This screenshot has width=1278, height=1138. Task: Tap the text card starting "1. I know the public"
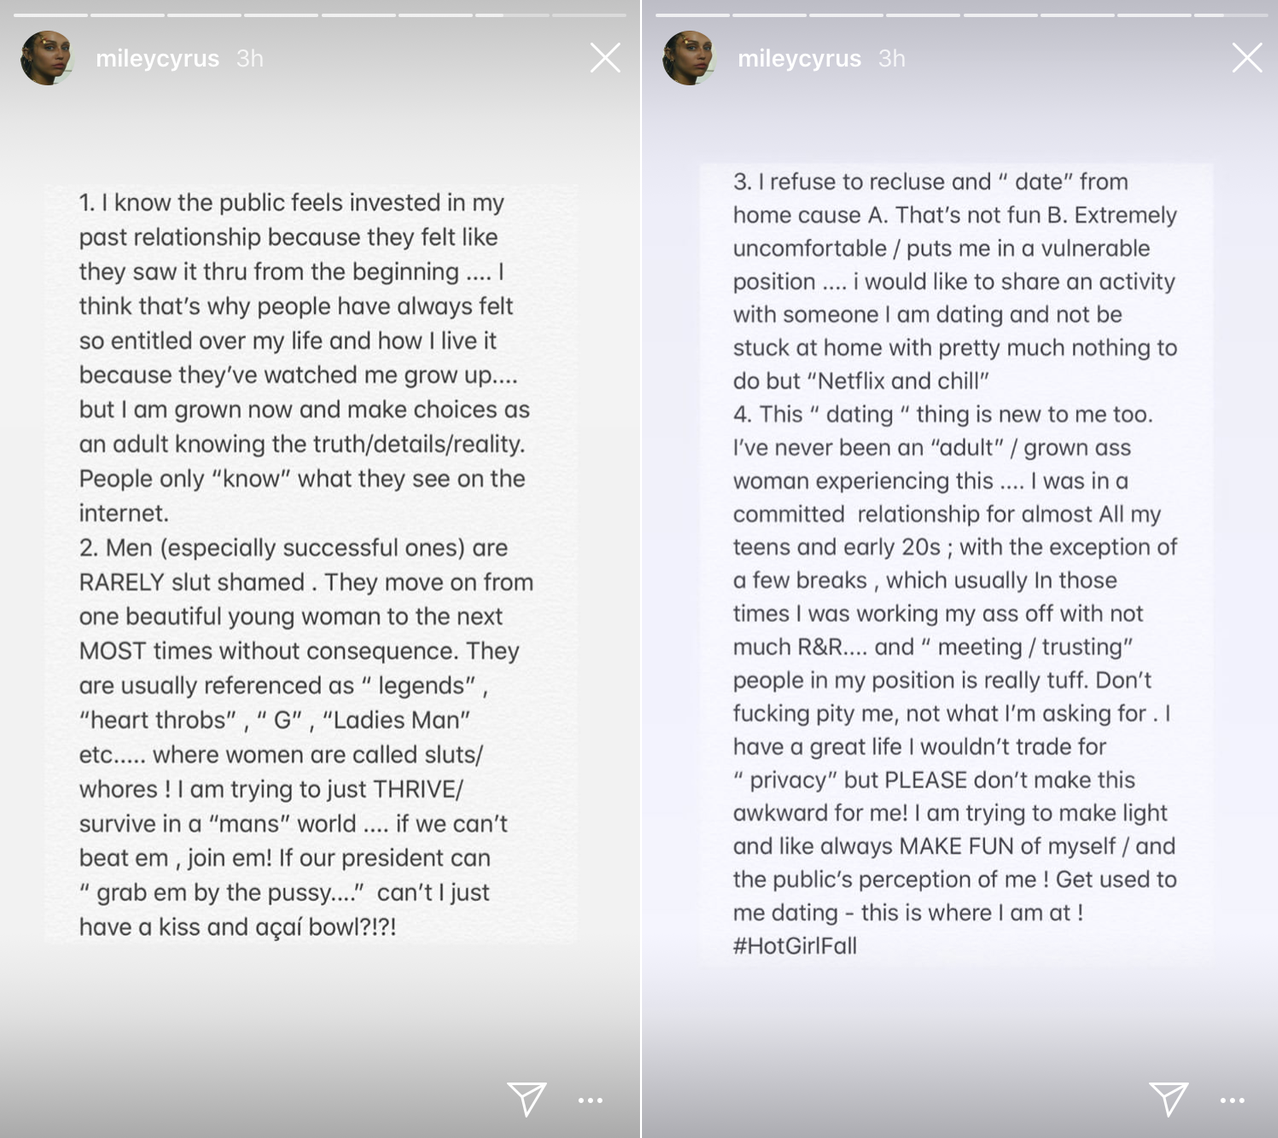[x=310, y=564]
